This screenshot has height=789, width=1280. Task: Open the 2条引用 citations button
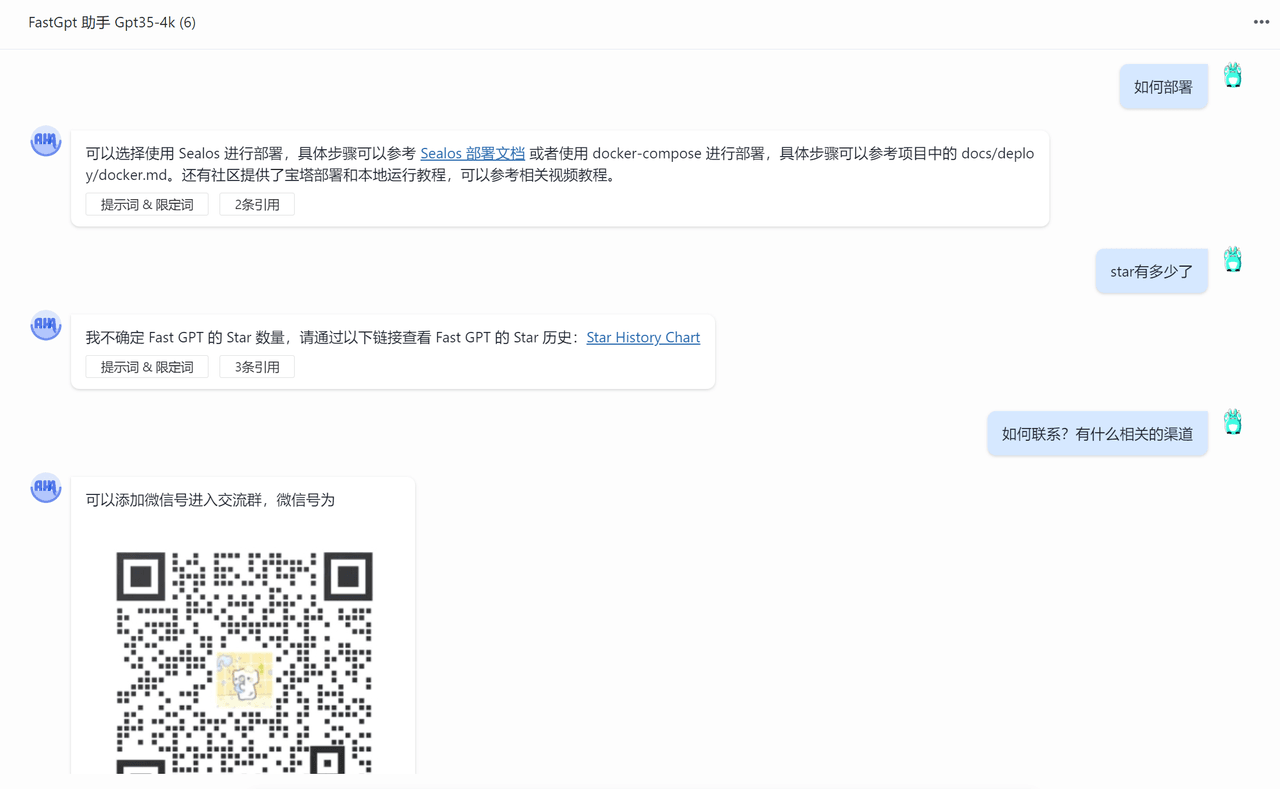(x=257, y=204)
